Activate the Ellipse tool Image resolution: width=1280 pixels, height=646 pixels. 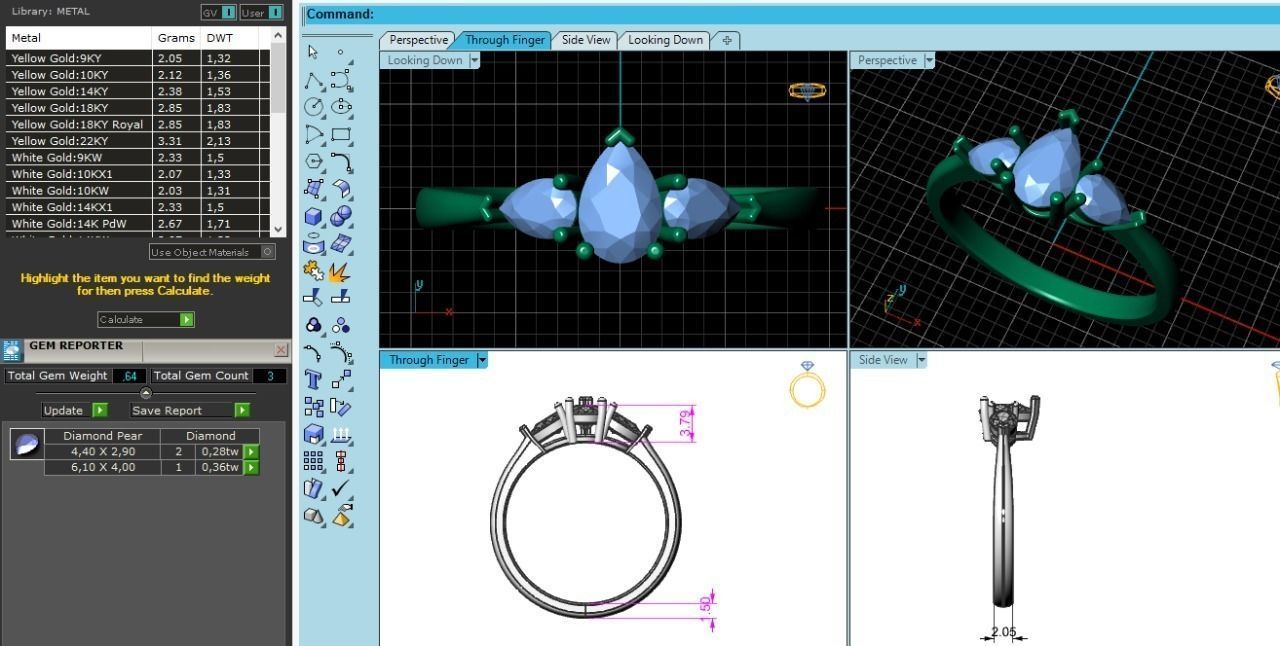coord(341,107)
